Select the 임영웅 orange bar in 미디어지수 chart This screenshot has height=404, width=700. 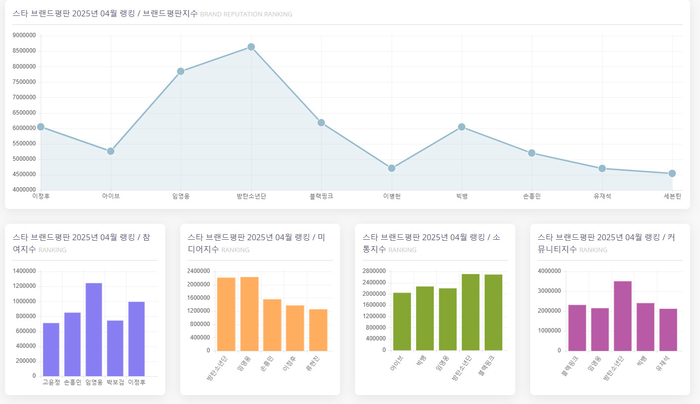click(x=250, y=314)
